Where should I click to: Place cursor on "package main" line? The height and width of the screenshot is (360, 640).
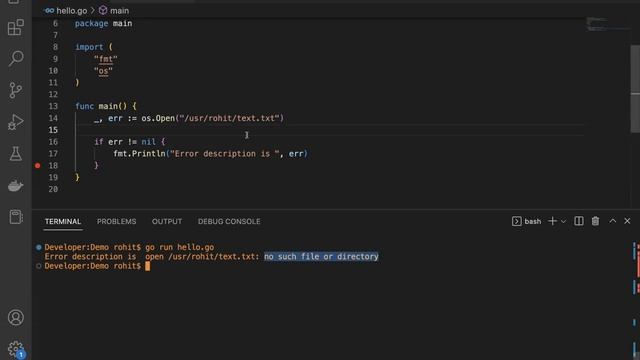[x=103, y=24]
